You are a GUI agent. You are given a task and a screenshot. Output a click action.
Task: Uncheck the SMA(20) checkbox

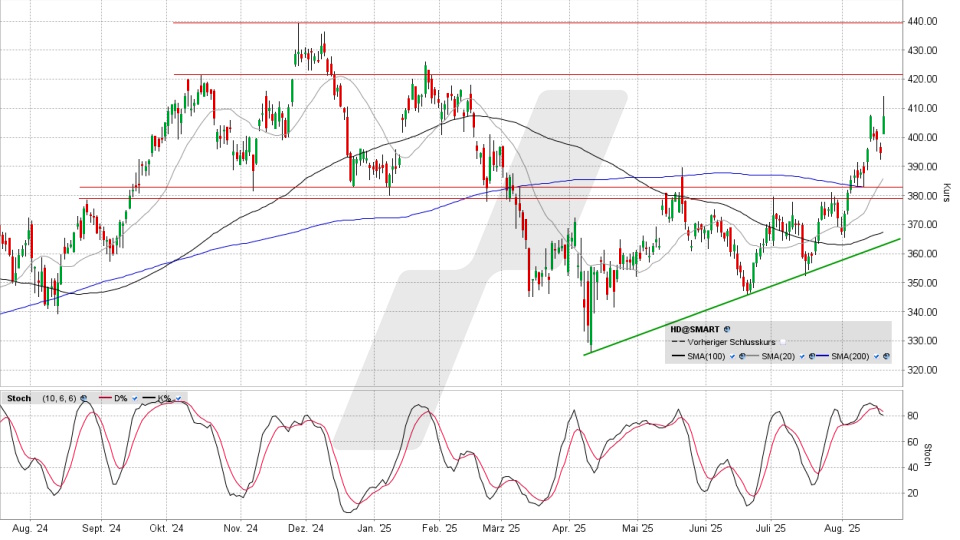pos(802,356)
